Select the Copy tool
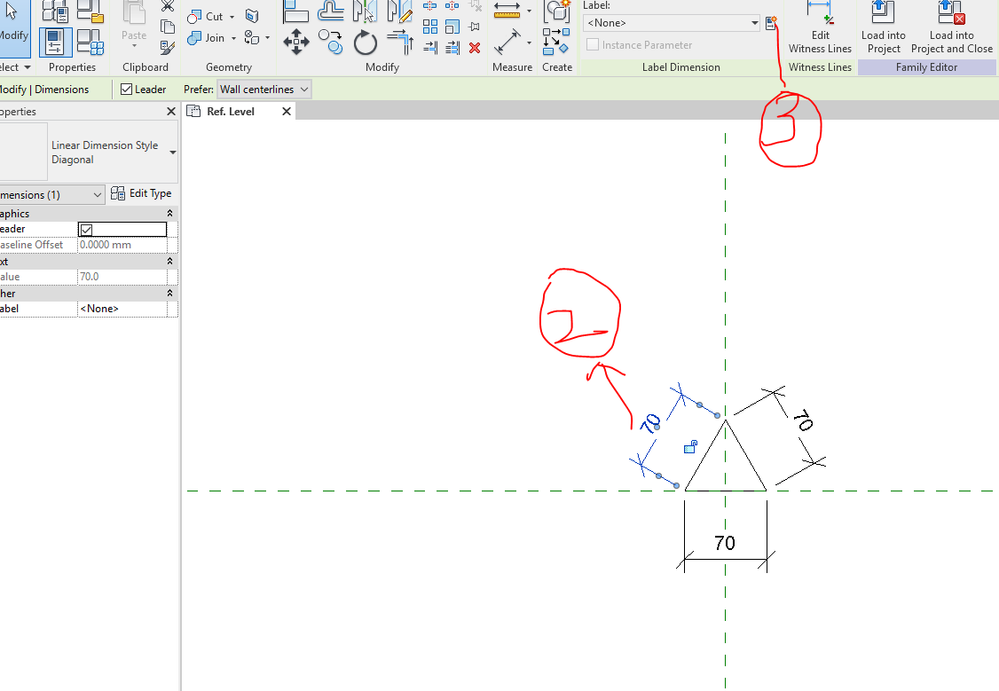This screenshot has width=999, height=691. [331, 43]
